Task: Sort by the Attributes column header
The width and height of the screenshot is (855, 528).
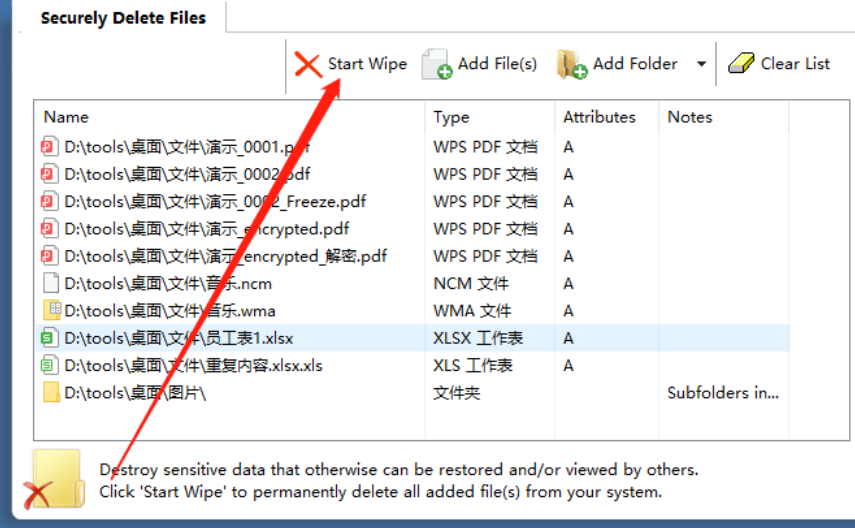Action: click(x=607, y=117)
